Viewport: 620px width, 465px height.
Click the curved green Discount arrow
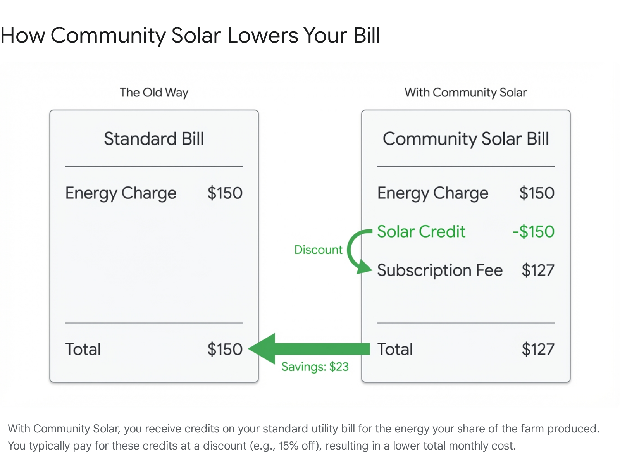click(359, 251)
